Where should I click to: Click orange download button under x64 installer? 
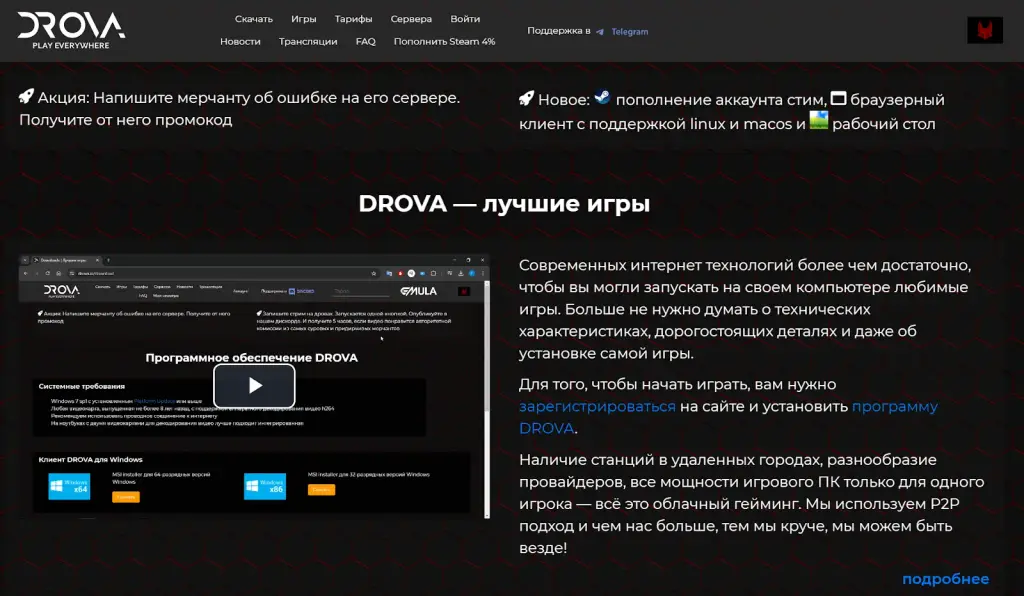click(x=125, y=497)
